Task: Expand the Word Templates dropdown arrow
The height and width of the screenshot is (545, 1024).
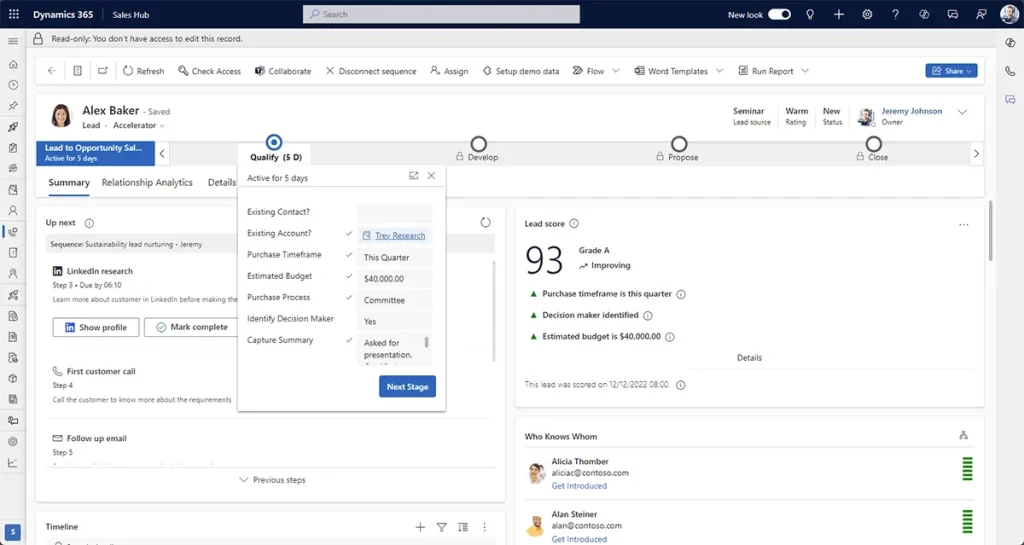Action: pos(720,71)
